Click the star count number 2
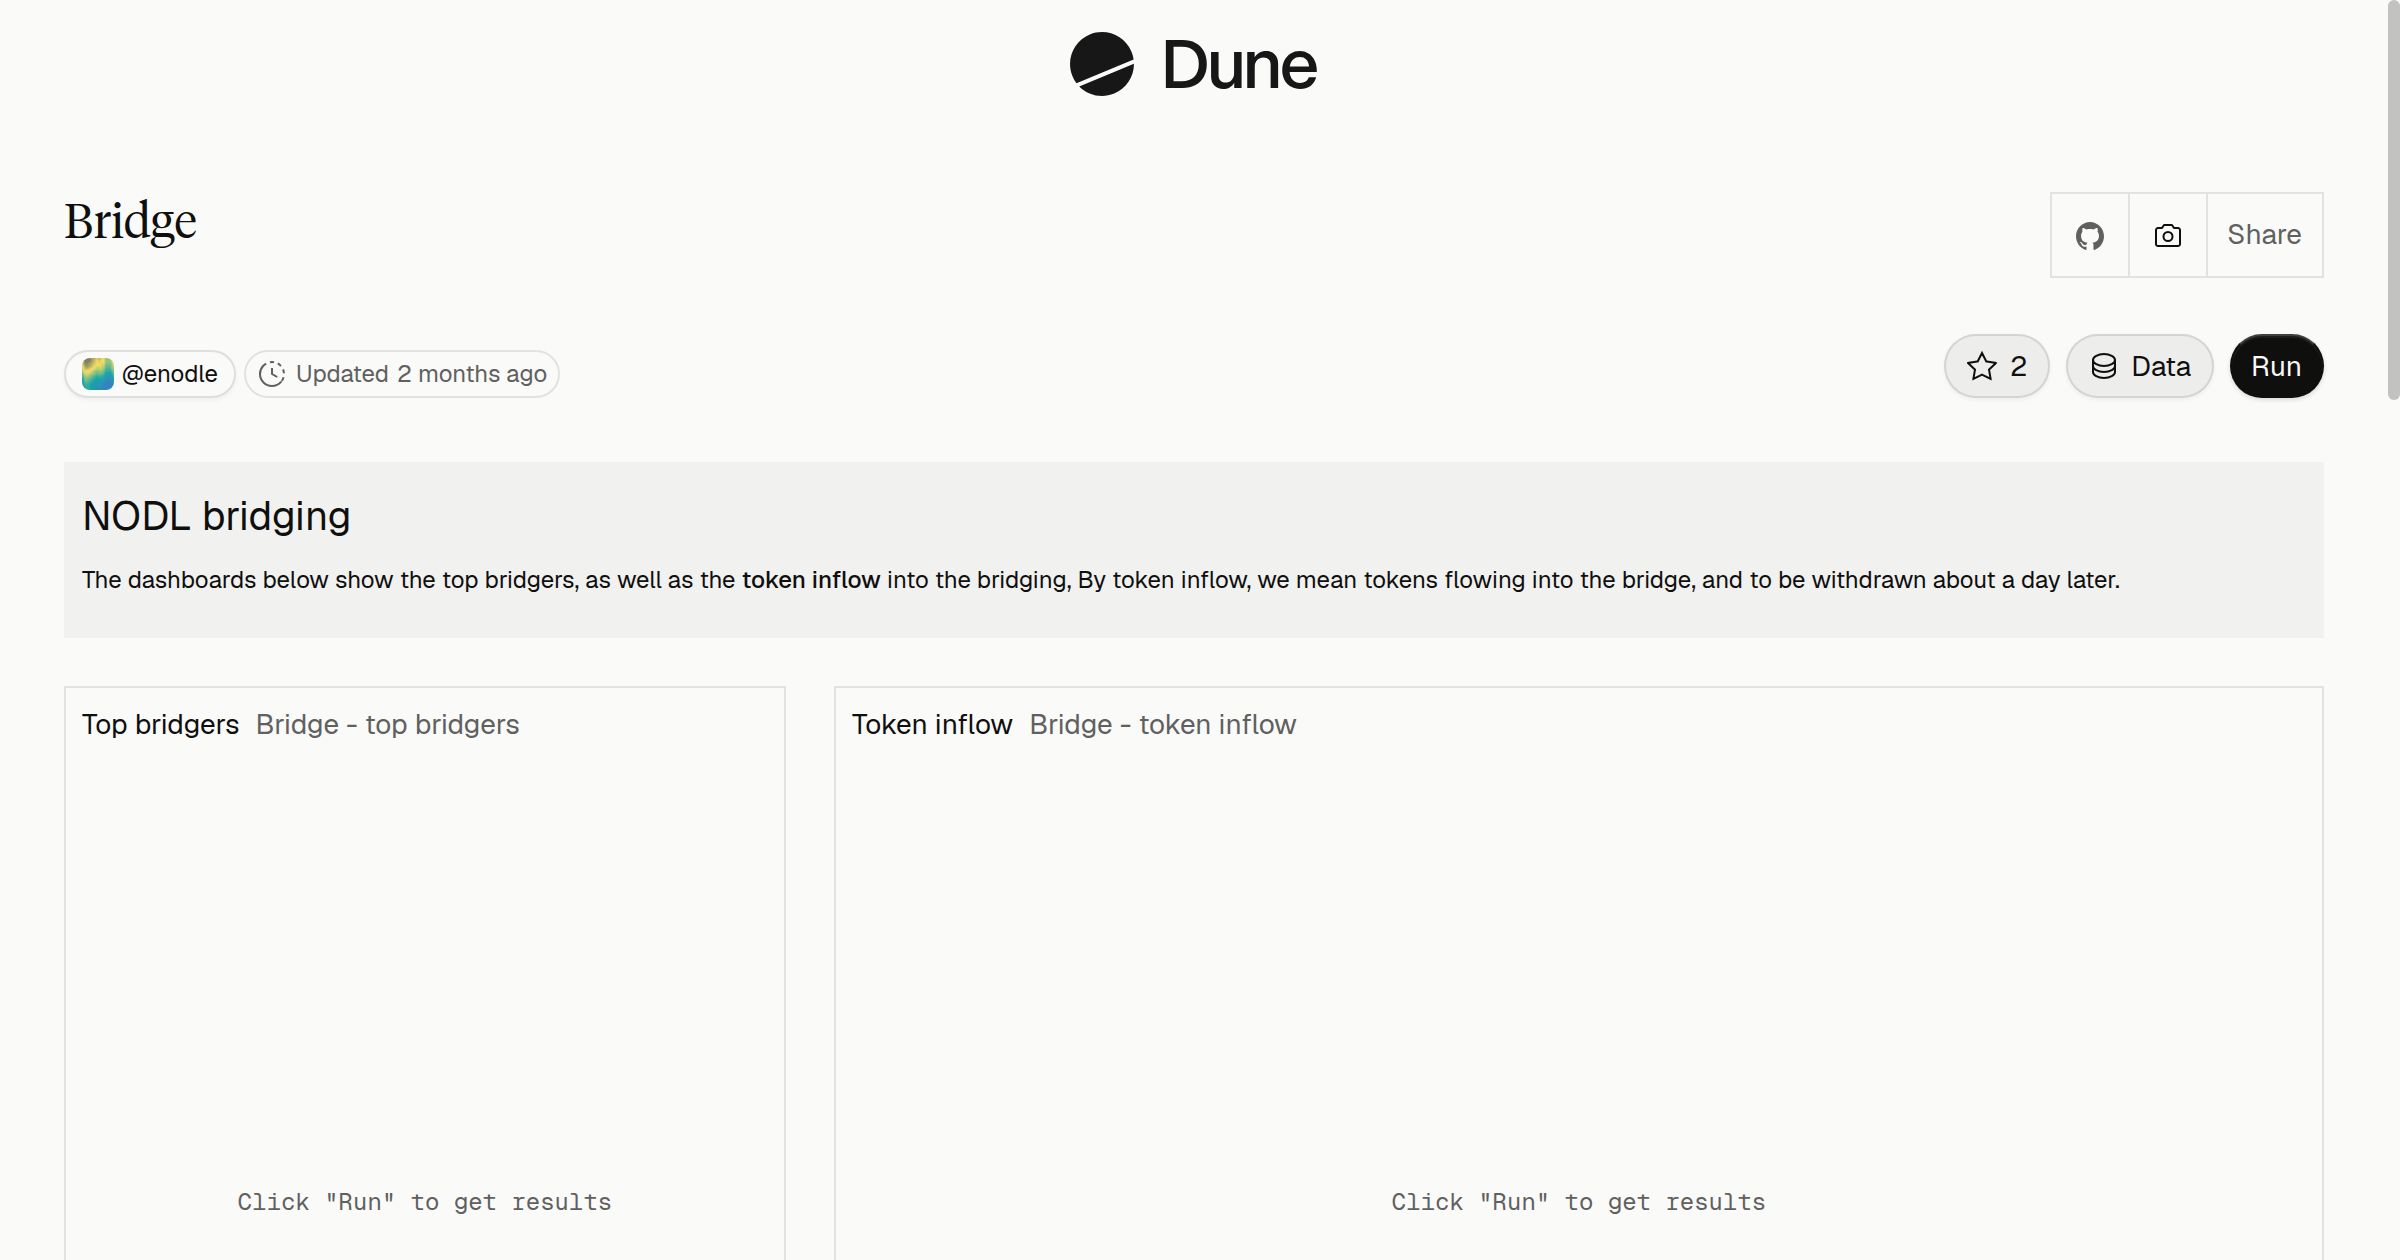The height and width of the screenshot is (1260, 2400). click(x=2018, y=366)
